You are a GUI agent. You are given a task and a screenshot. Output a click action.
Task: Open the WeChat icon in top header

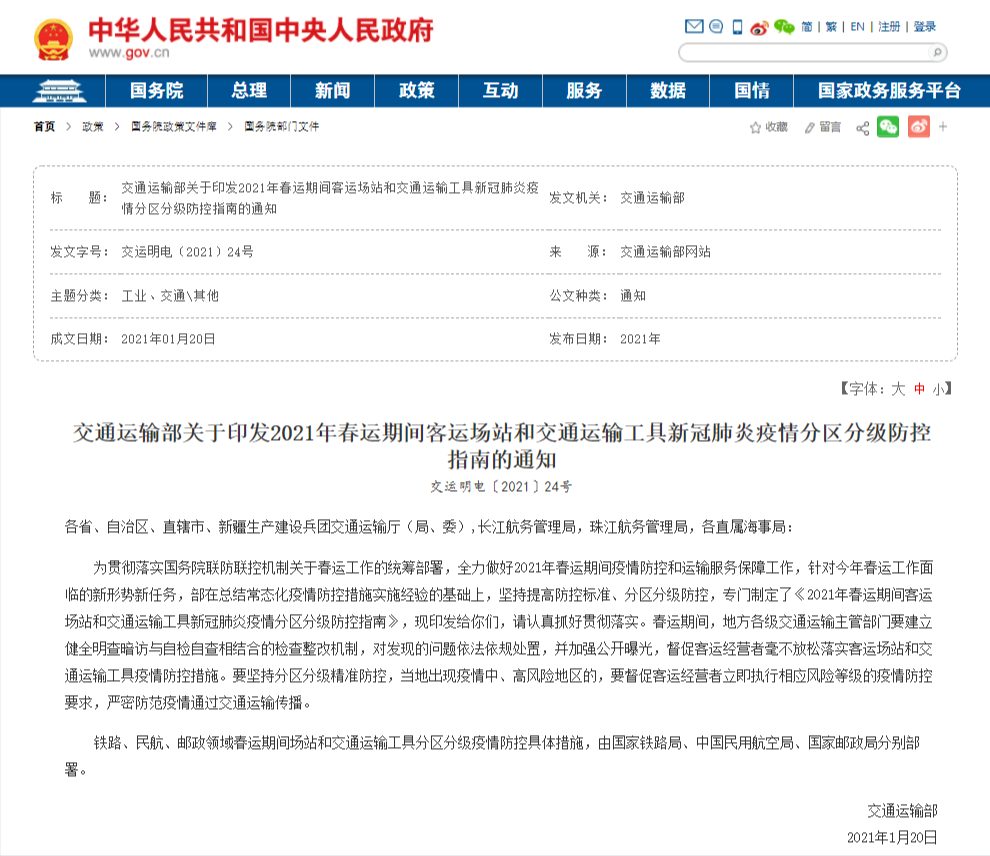tap(784, 27)
